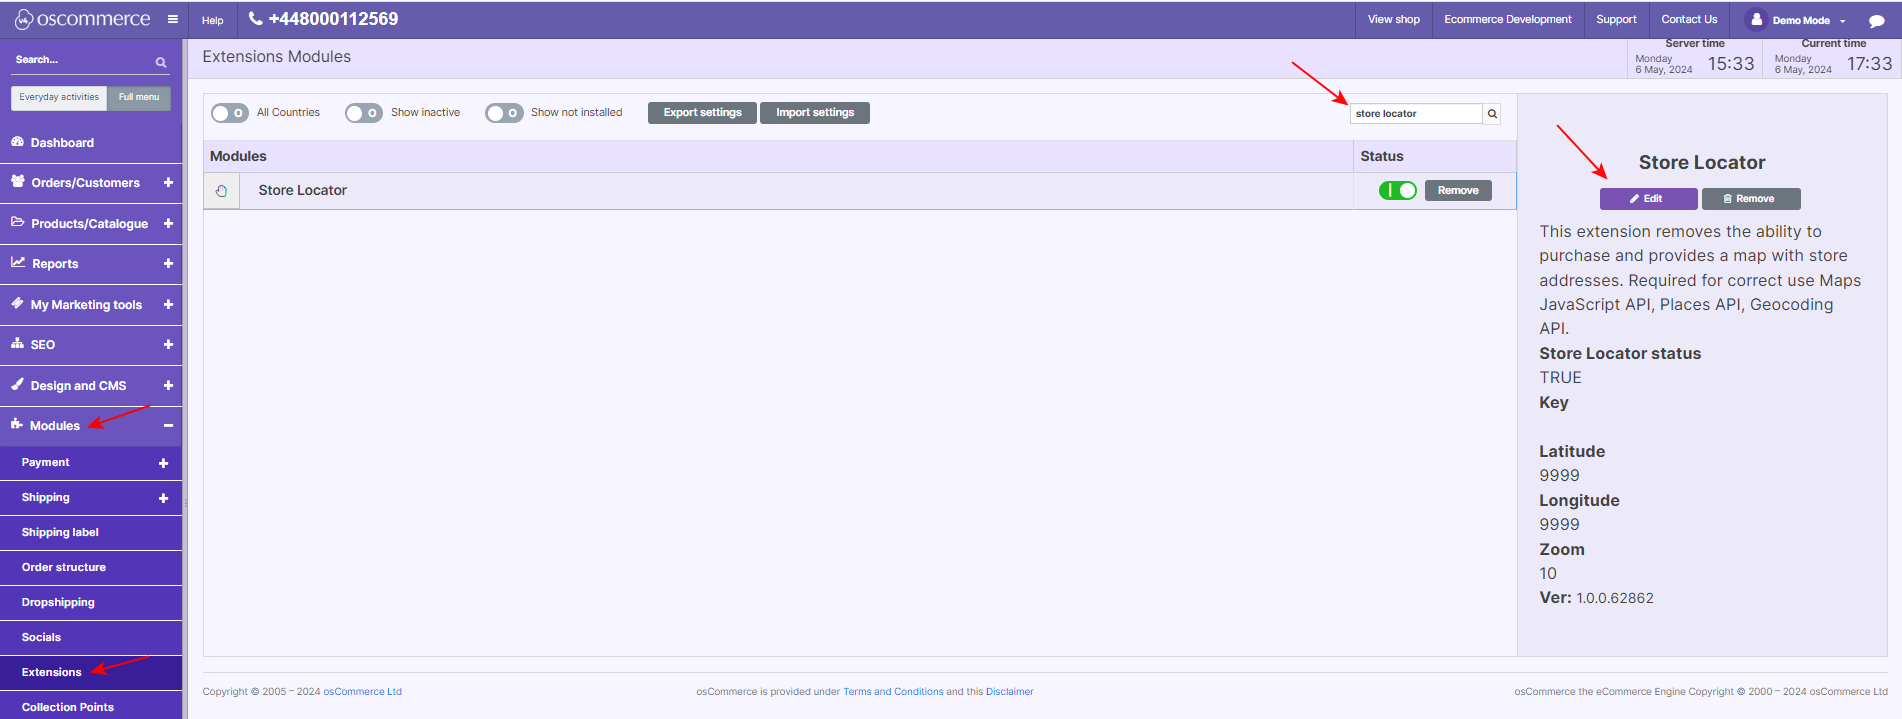Open the Socials menu item

tap(91, 638)
